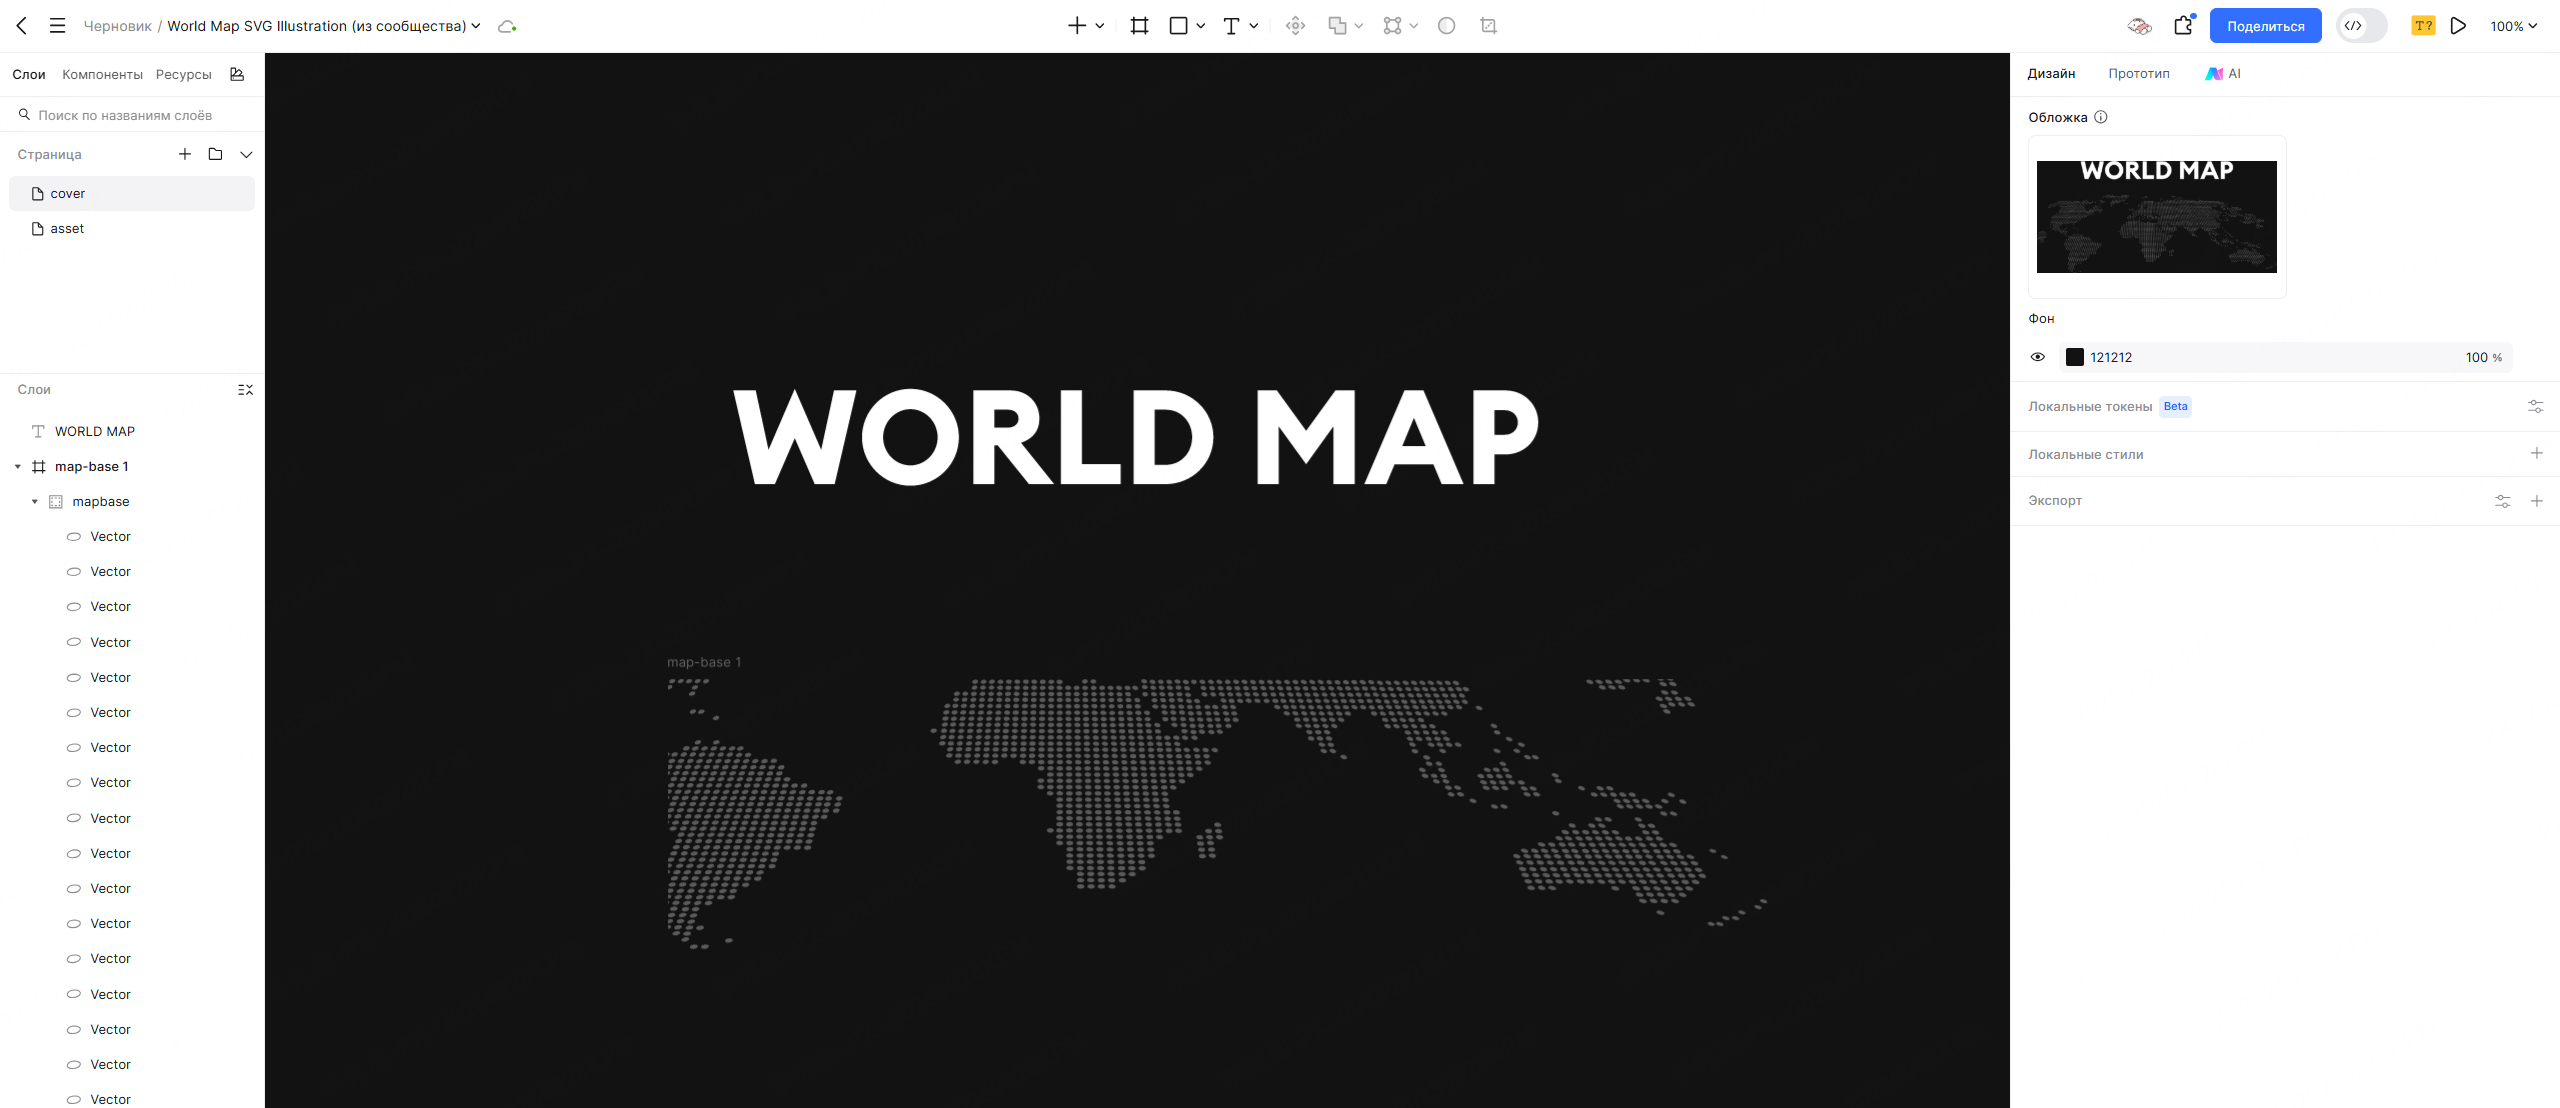
Task: Open the hamburger main menu
Action: [57, 26]
